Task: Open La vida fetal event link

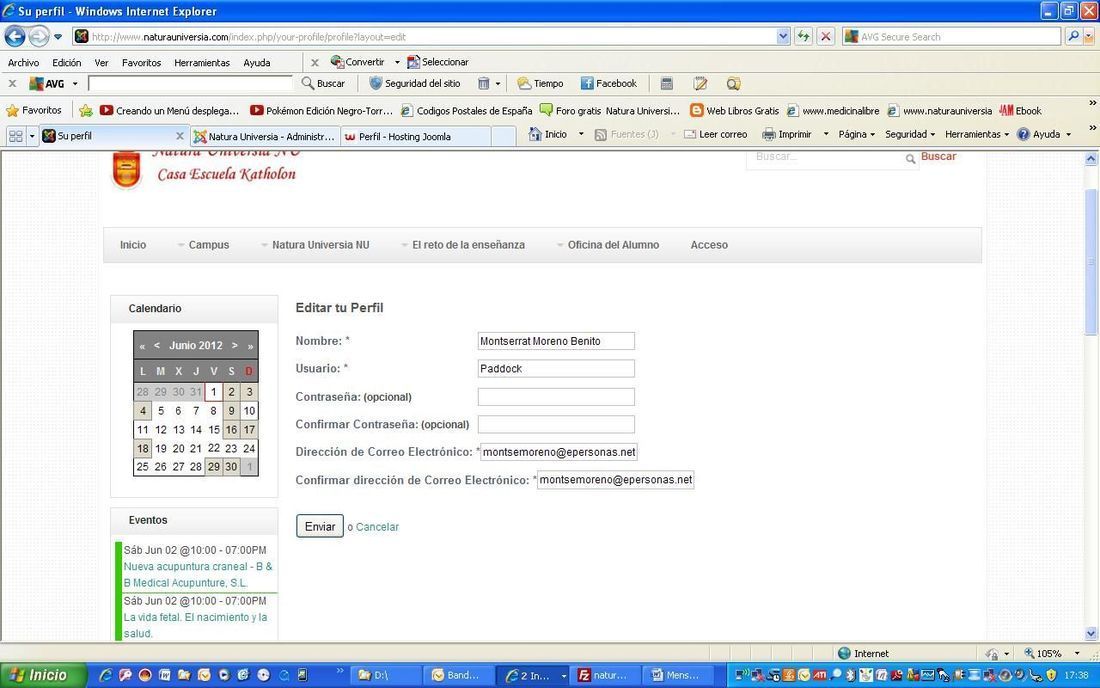Action: 196,625
